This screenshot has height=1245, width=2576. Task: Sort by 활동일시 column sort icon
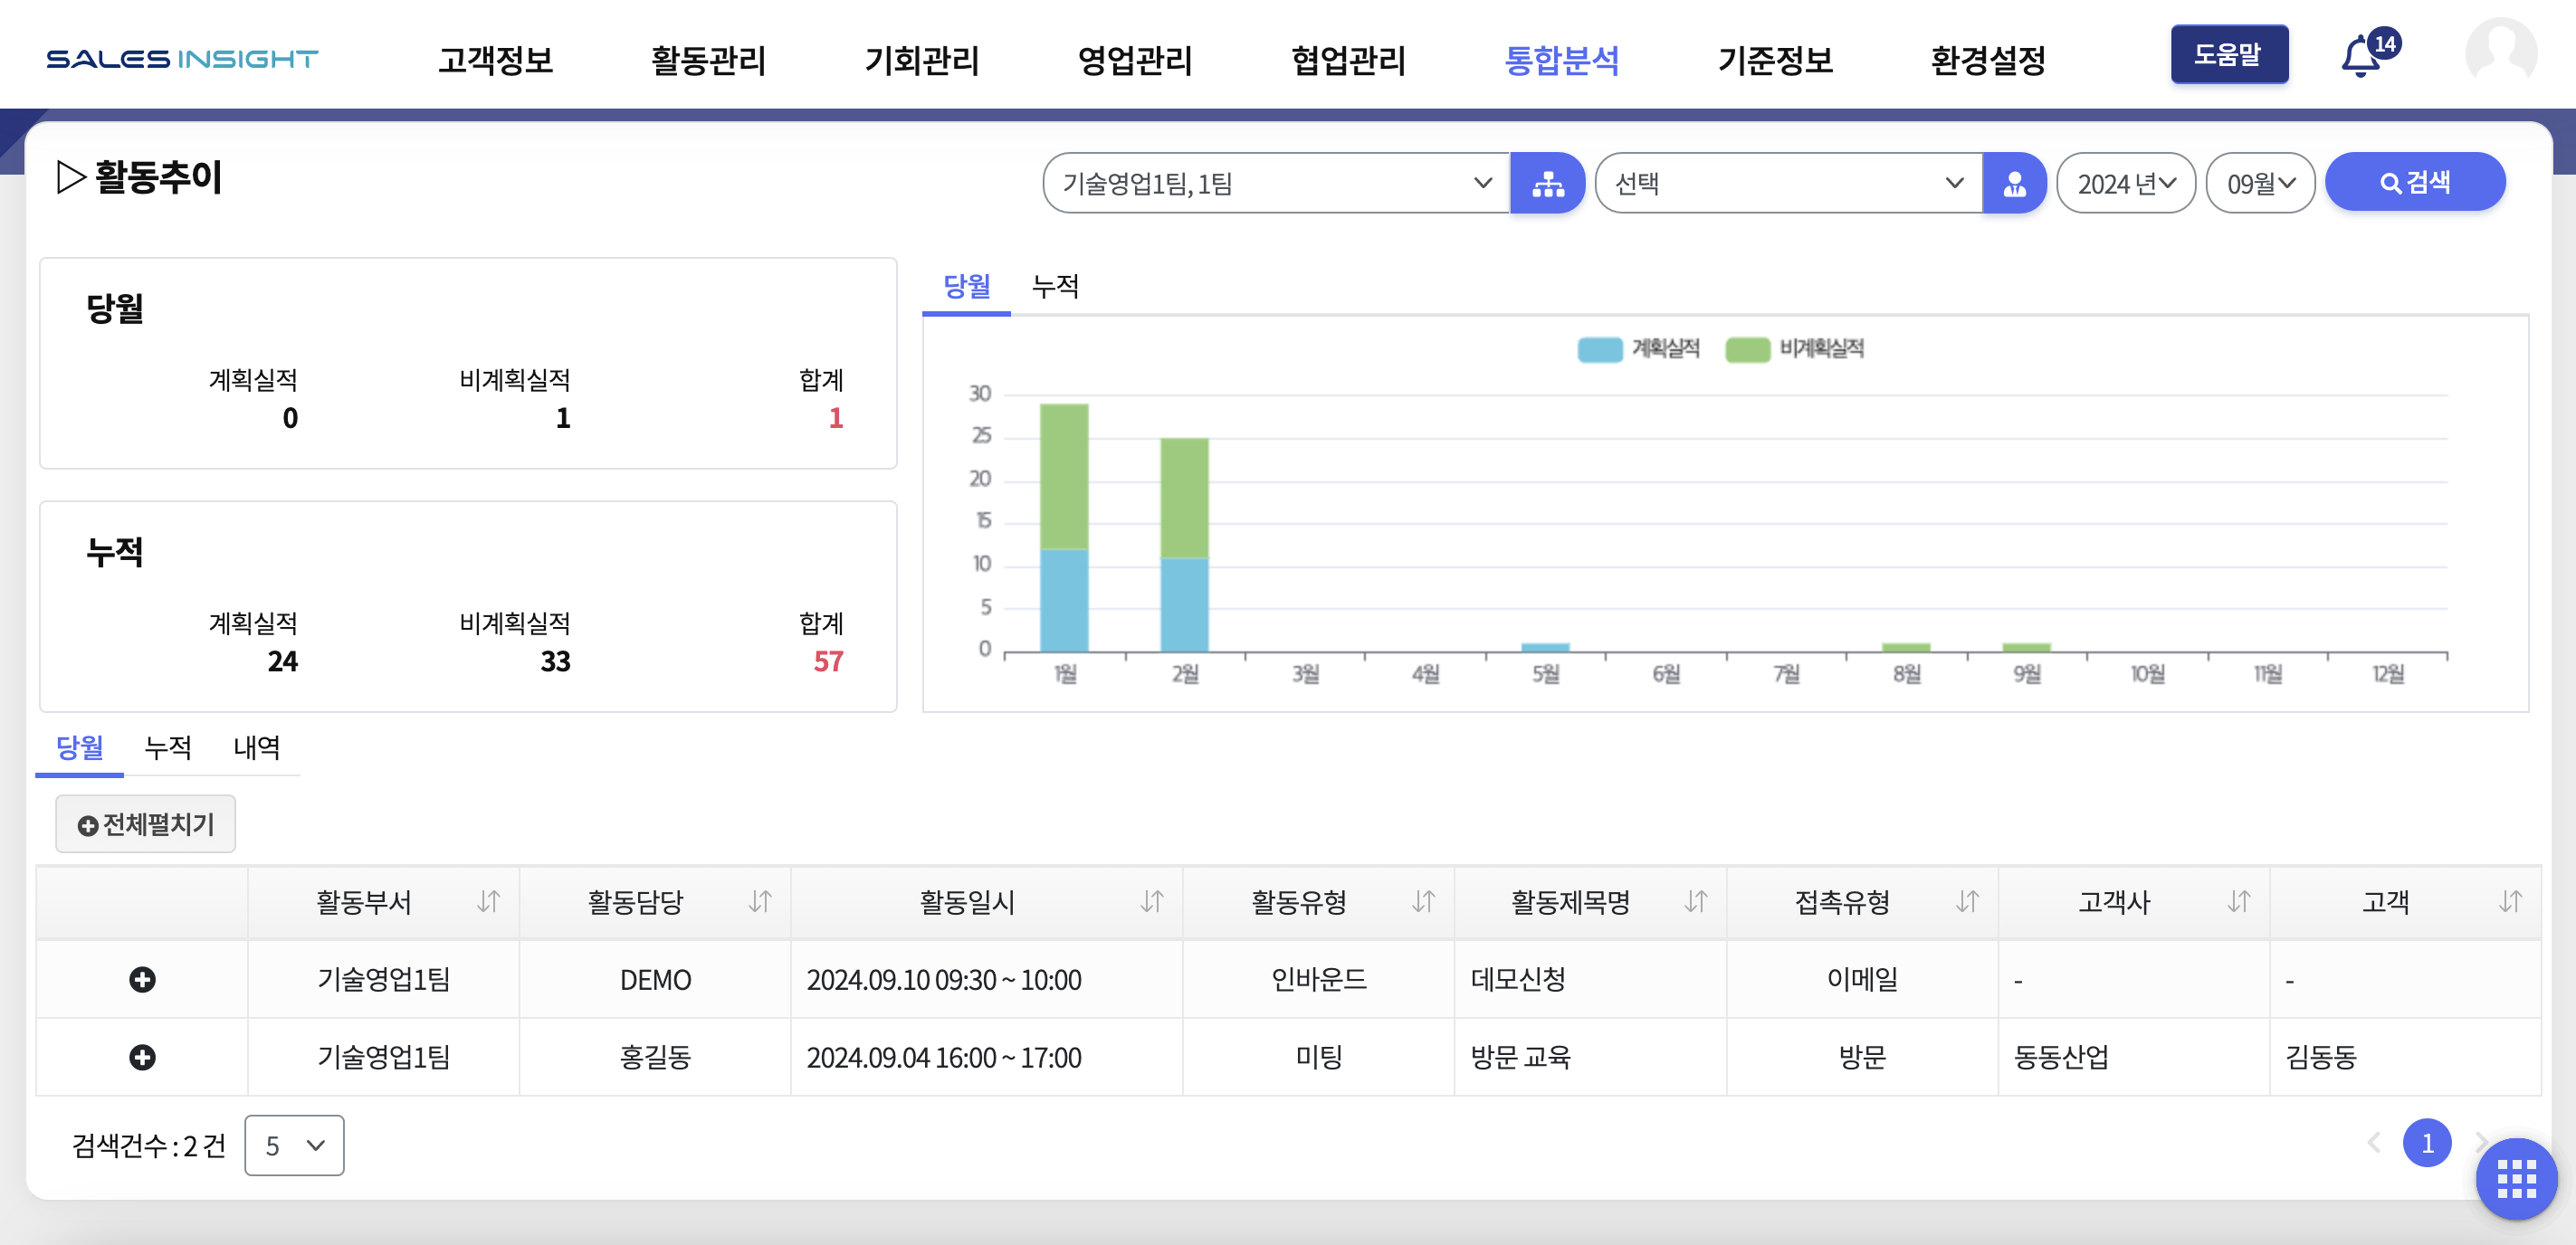1152,902
